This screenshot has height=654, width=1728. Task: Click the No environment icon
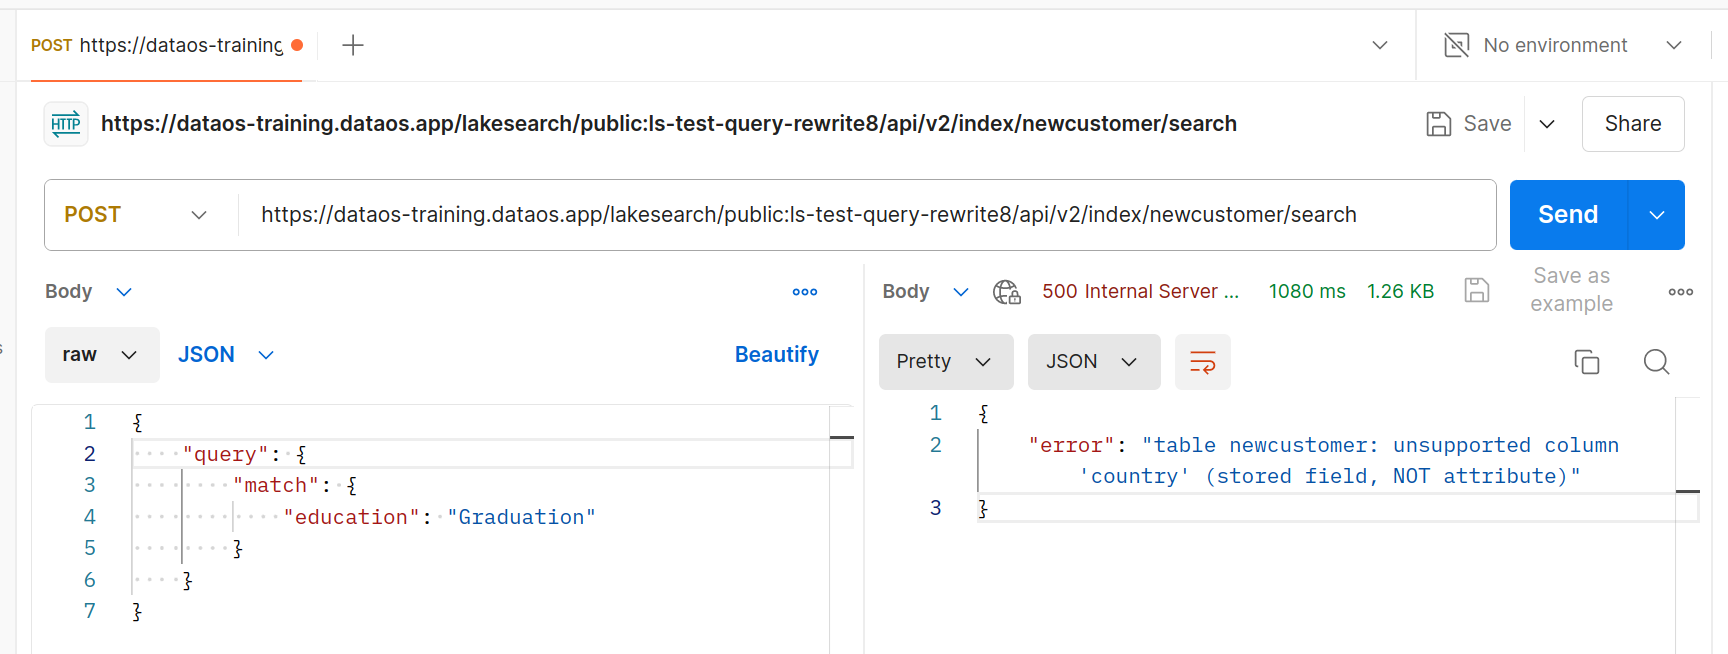(1457, 45)
